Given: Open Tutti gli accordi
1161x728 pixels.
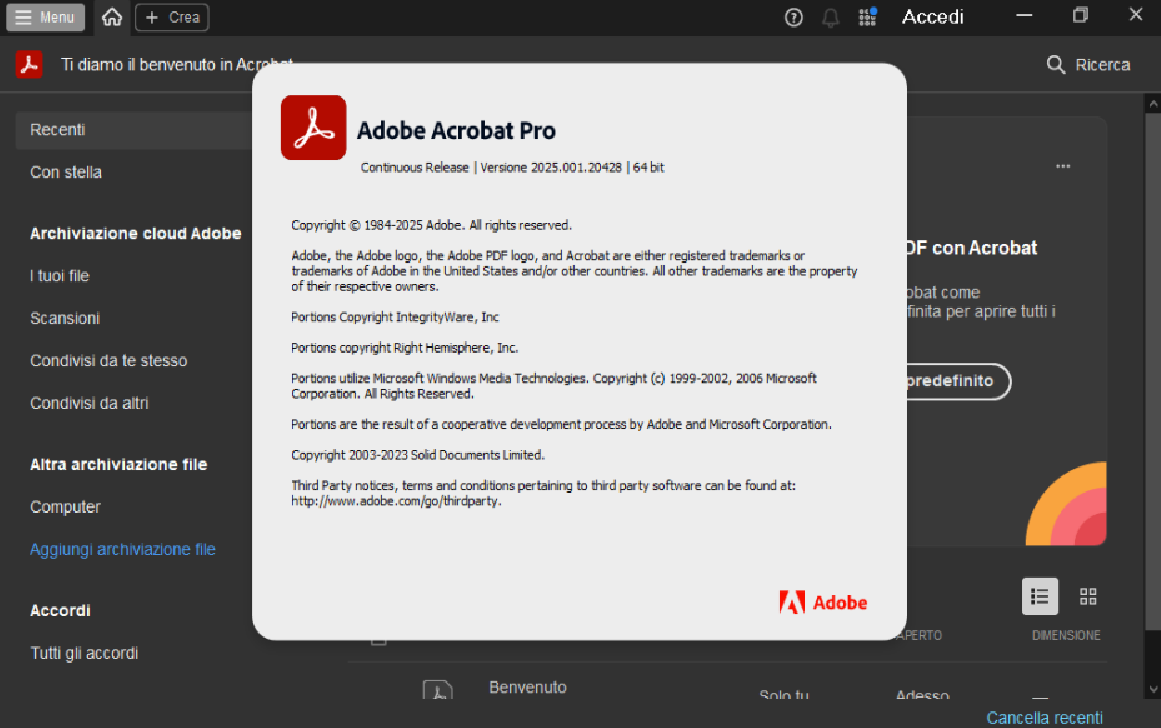Looking at the screenshot, I should 84,653.
